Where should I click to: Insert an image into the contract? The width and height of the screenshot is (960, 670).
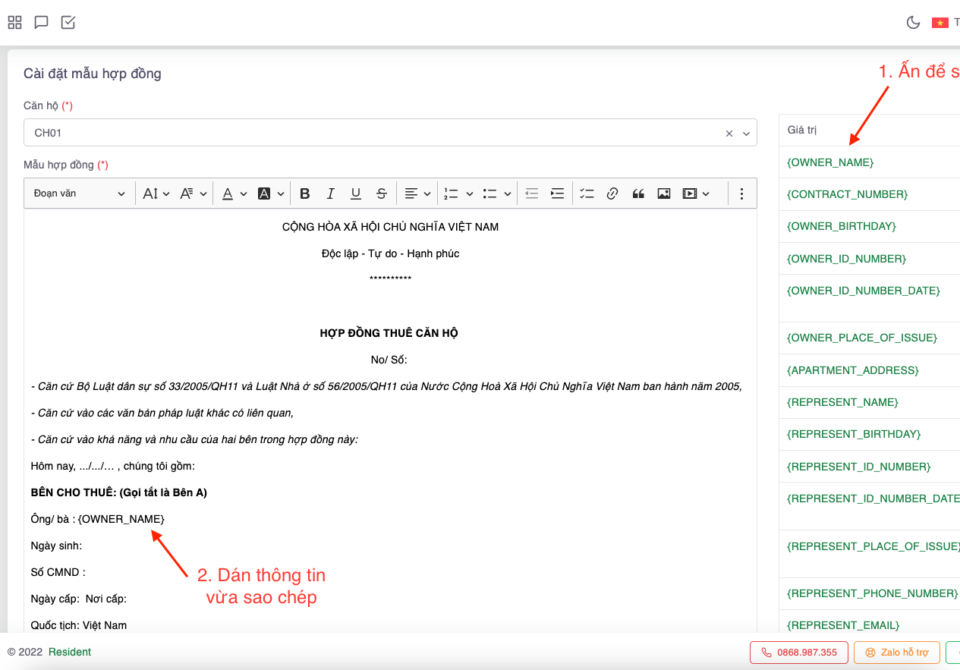(x=664, y=194)
